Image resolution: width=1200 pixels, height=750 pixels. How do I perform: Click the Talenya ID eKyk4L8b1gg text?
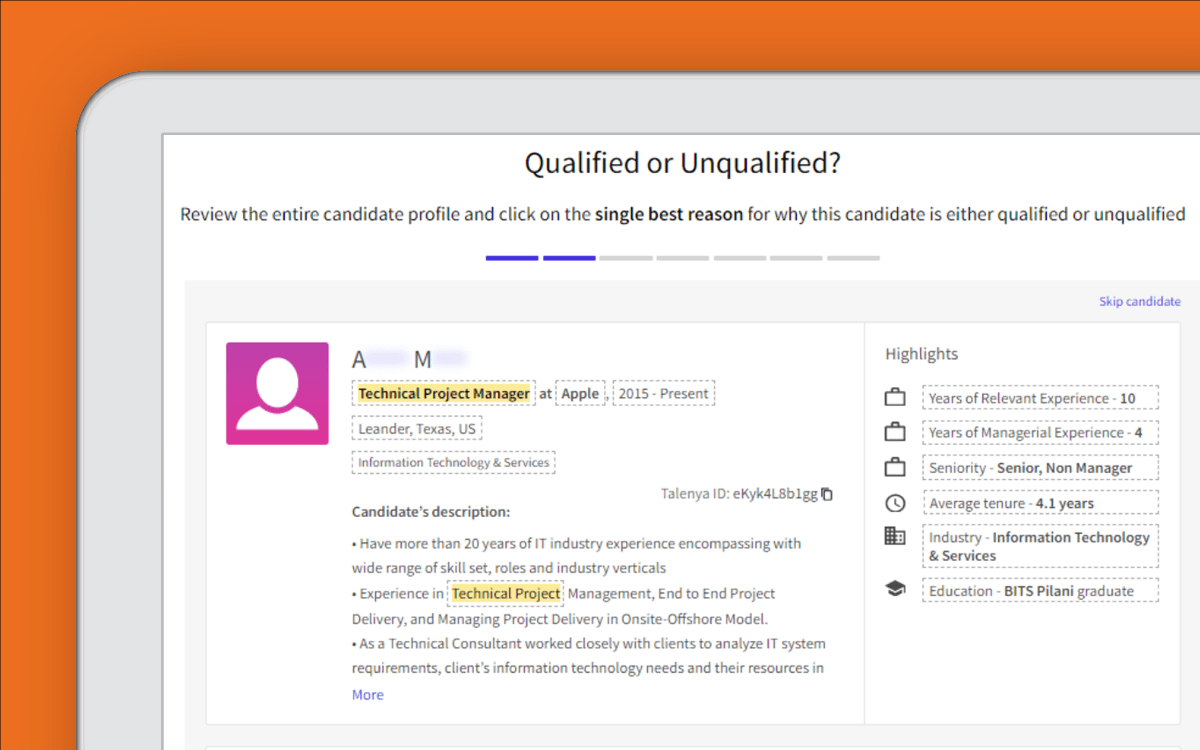click(x=739, y=493)
